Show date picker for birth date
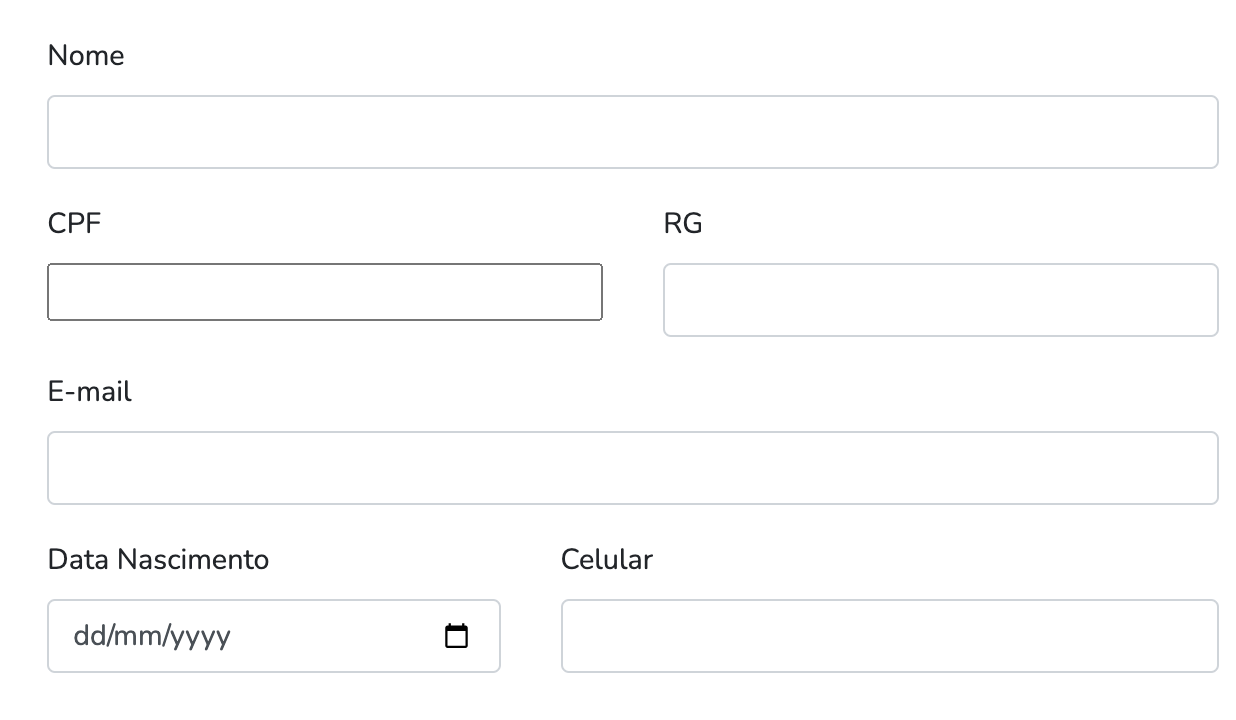The image size is (1236, 720). 456,636
